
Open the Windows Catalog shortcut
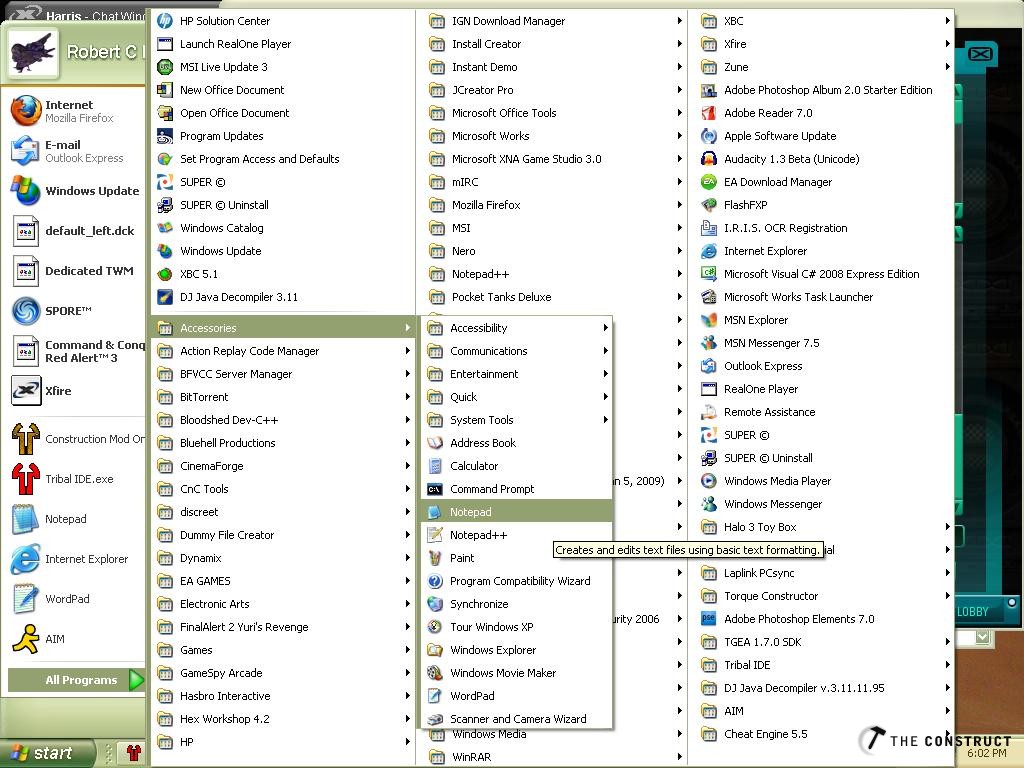pos(282,228)
